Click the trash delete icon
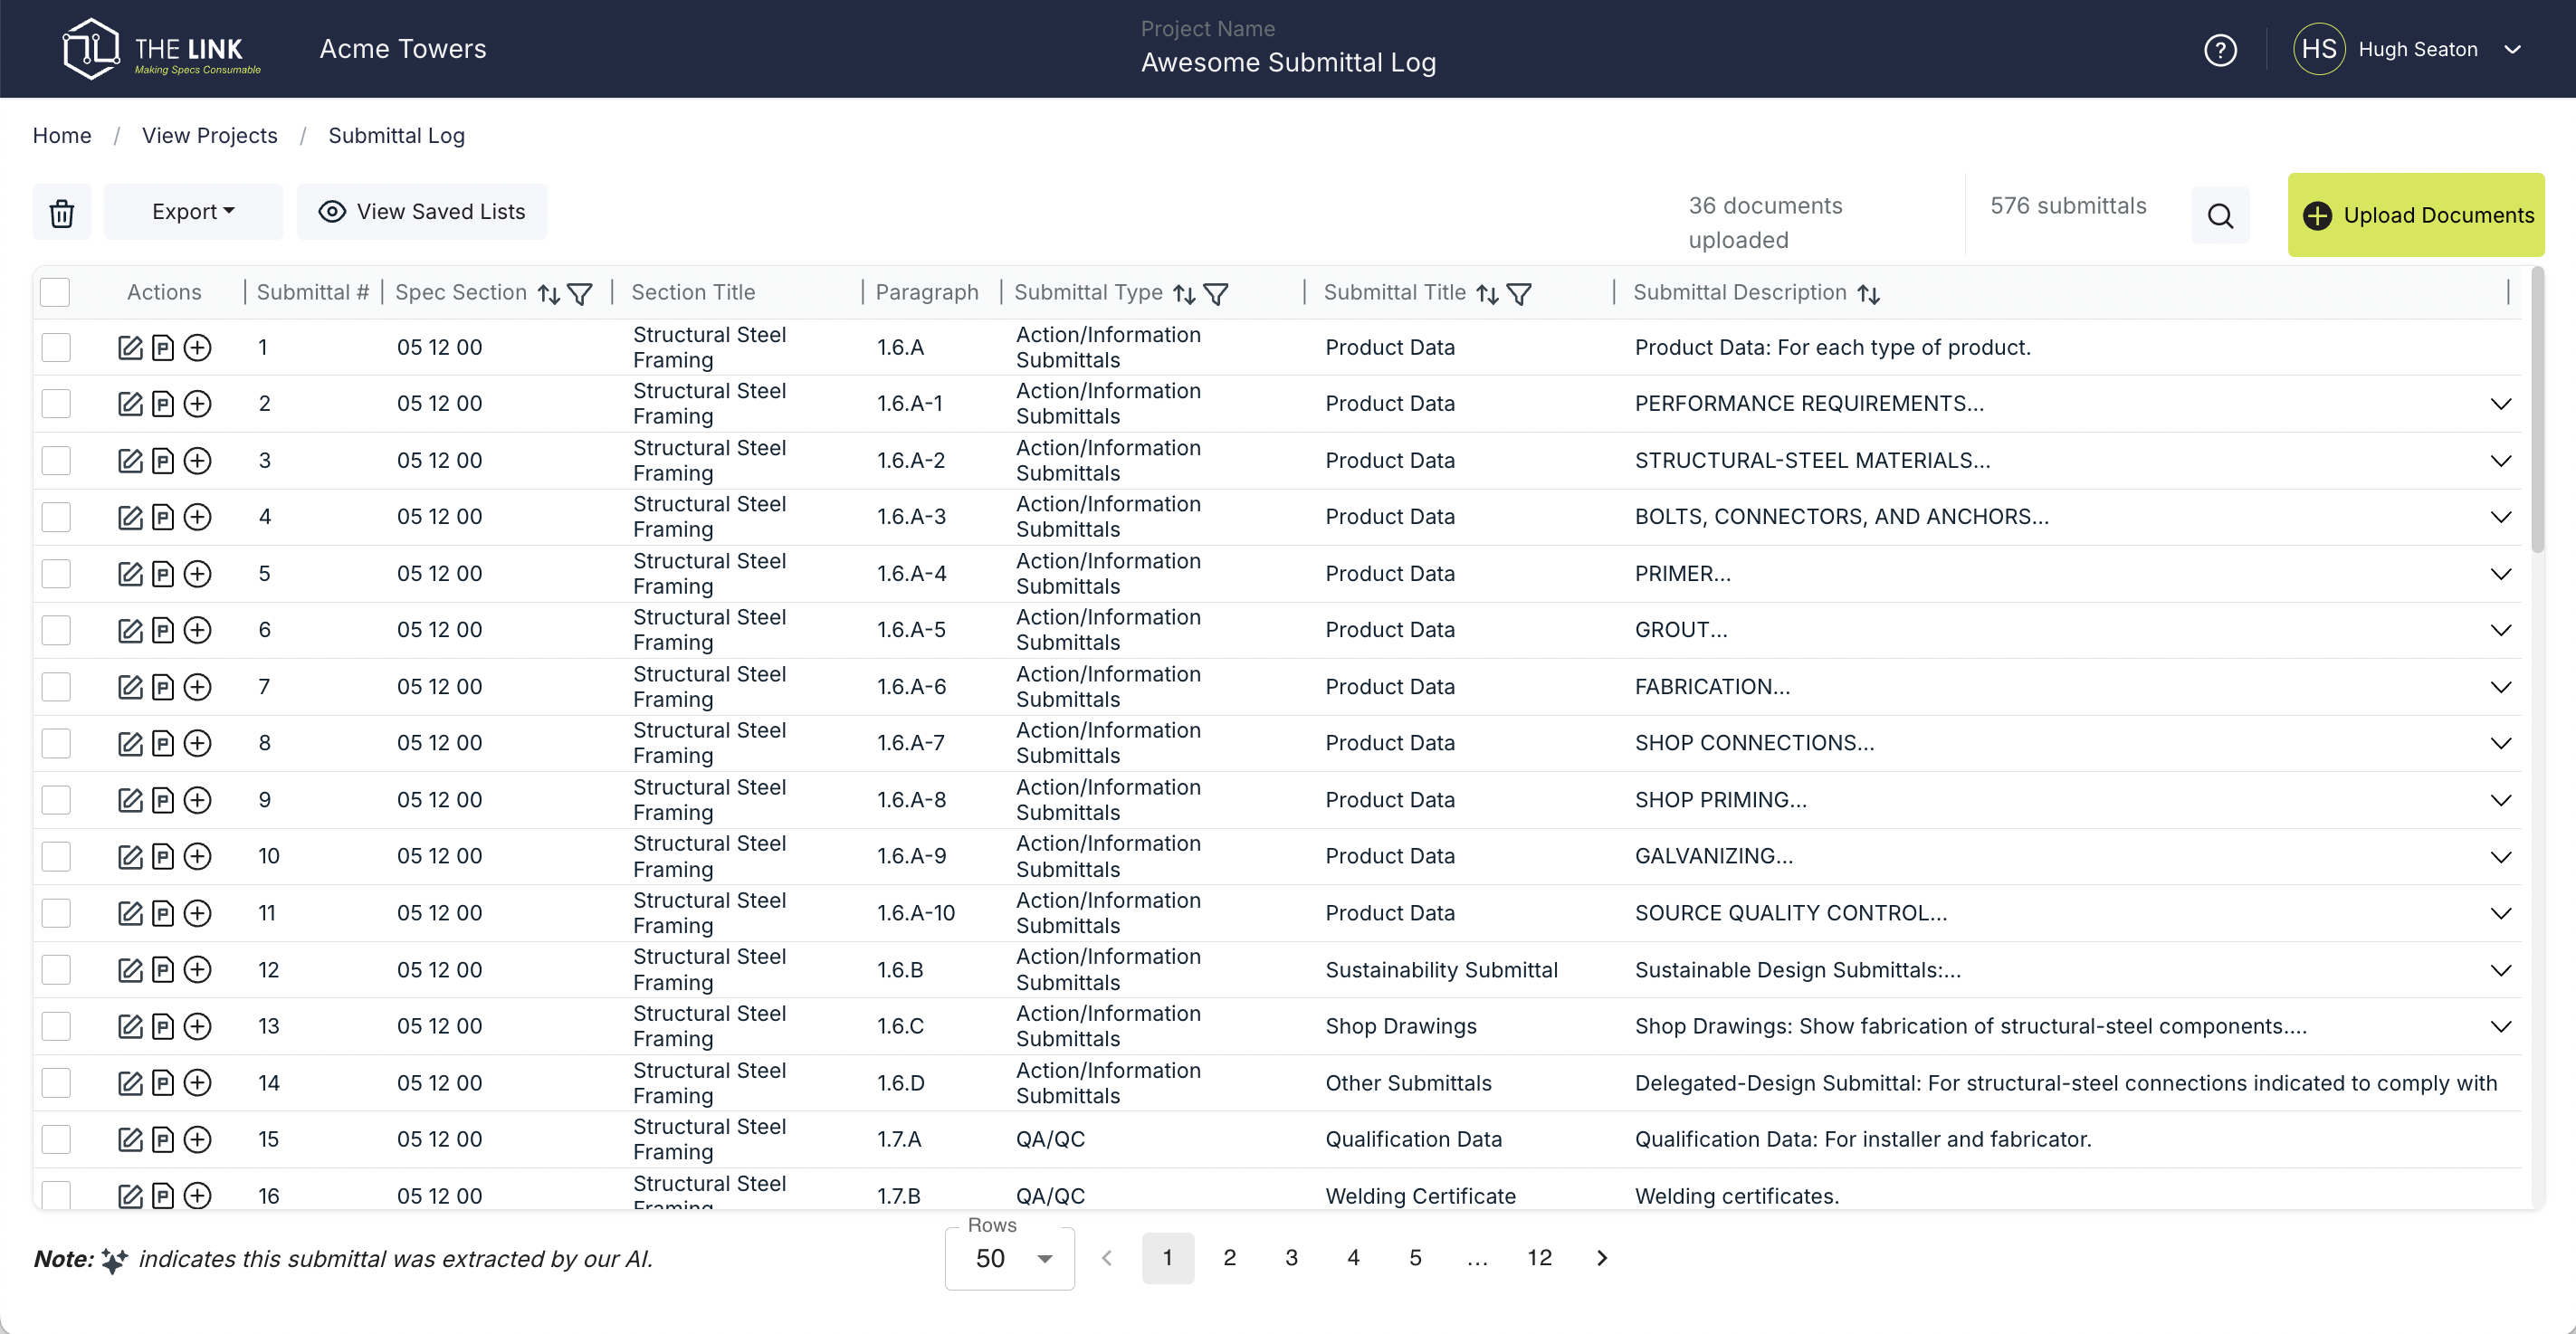Screen dimensions: 2576x1334 [62, 212]
